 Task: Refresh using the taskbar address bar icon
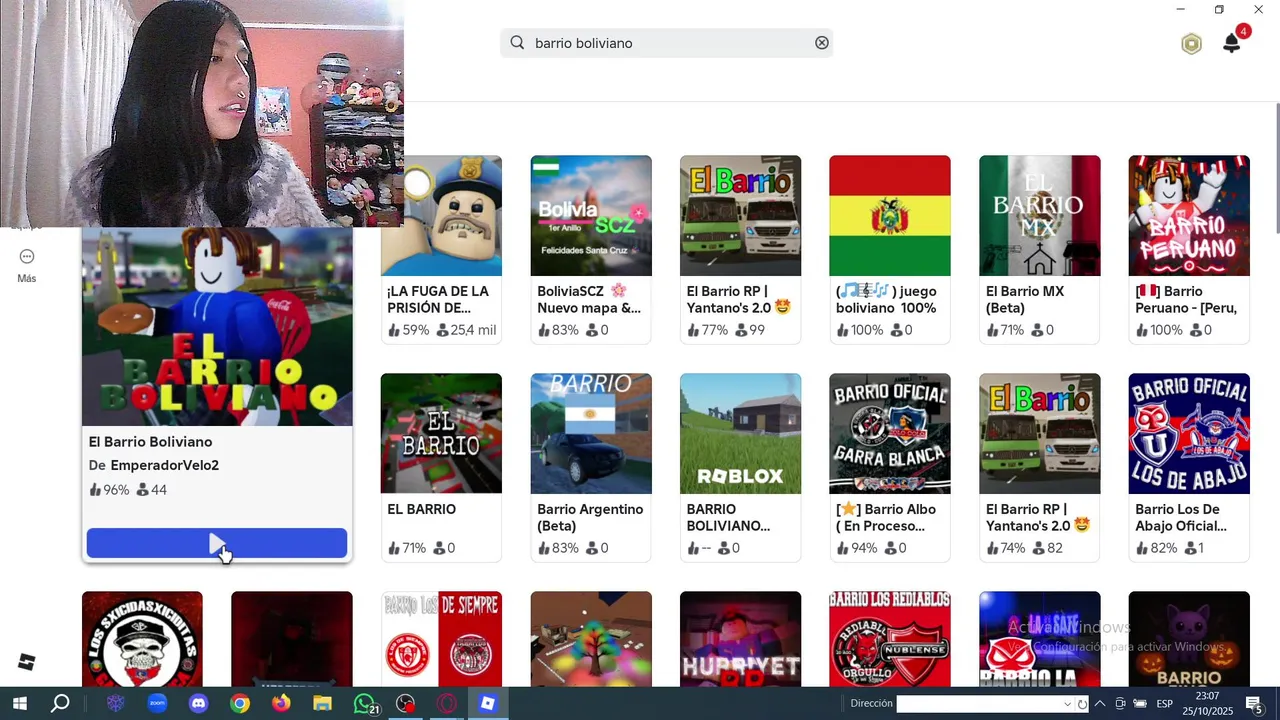[x=1082, y=704]
